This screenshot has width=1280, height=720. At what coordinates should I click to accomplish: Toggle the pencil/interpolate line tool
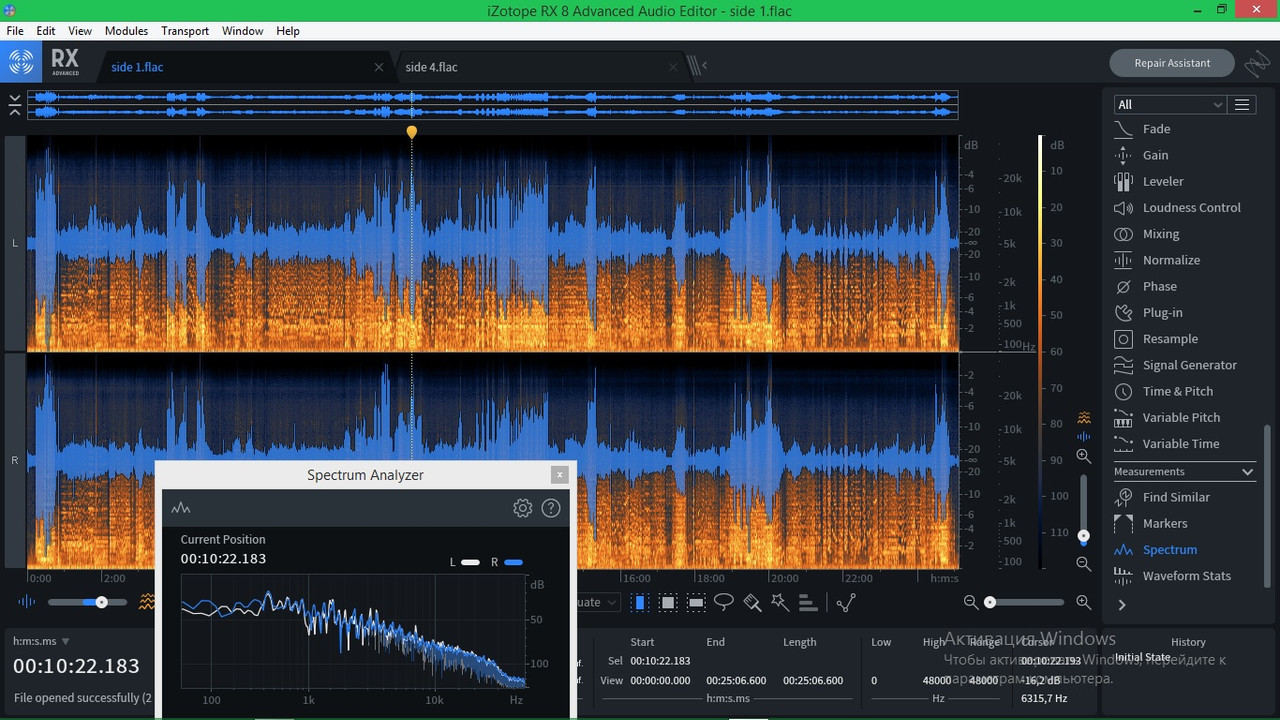[846, 602]
